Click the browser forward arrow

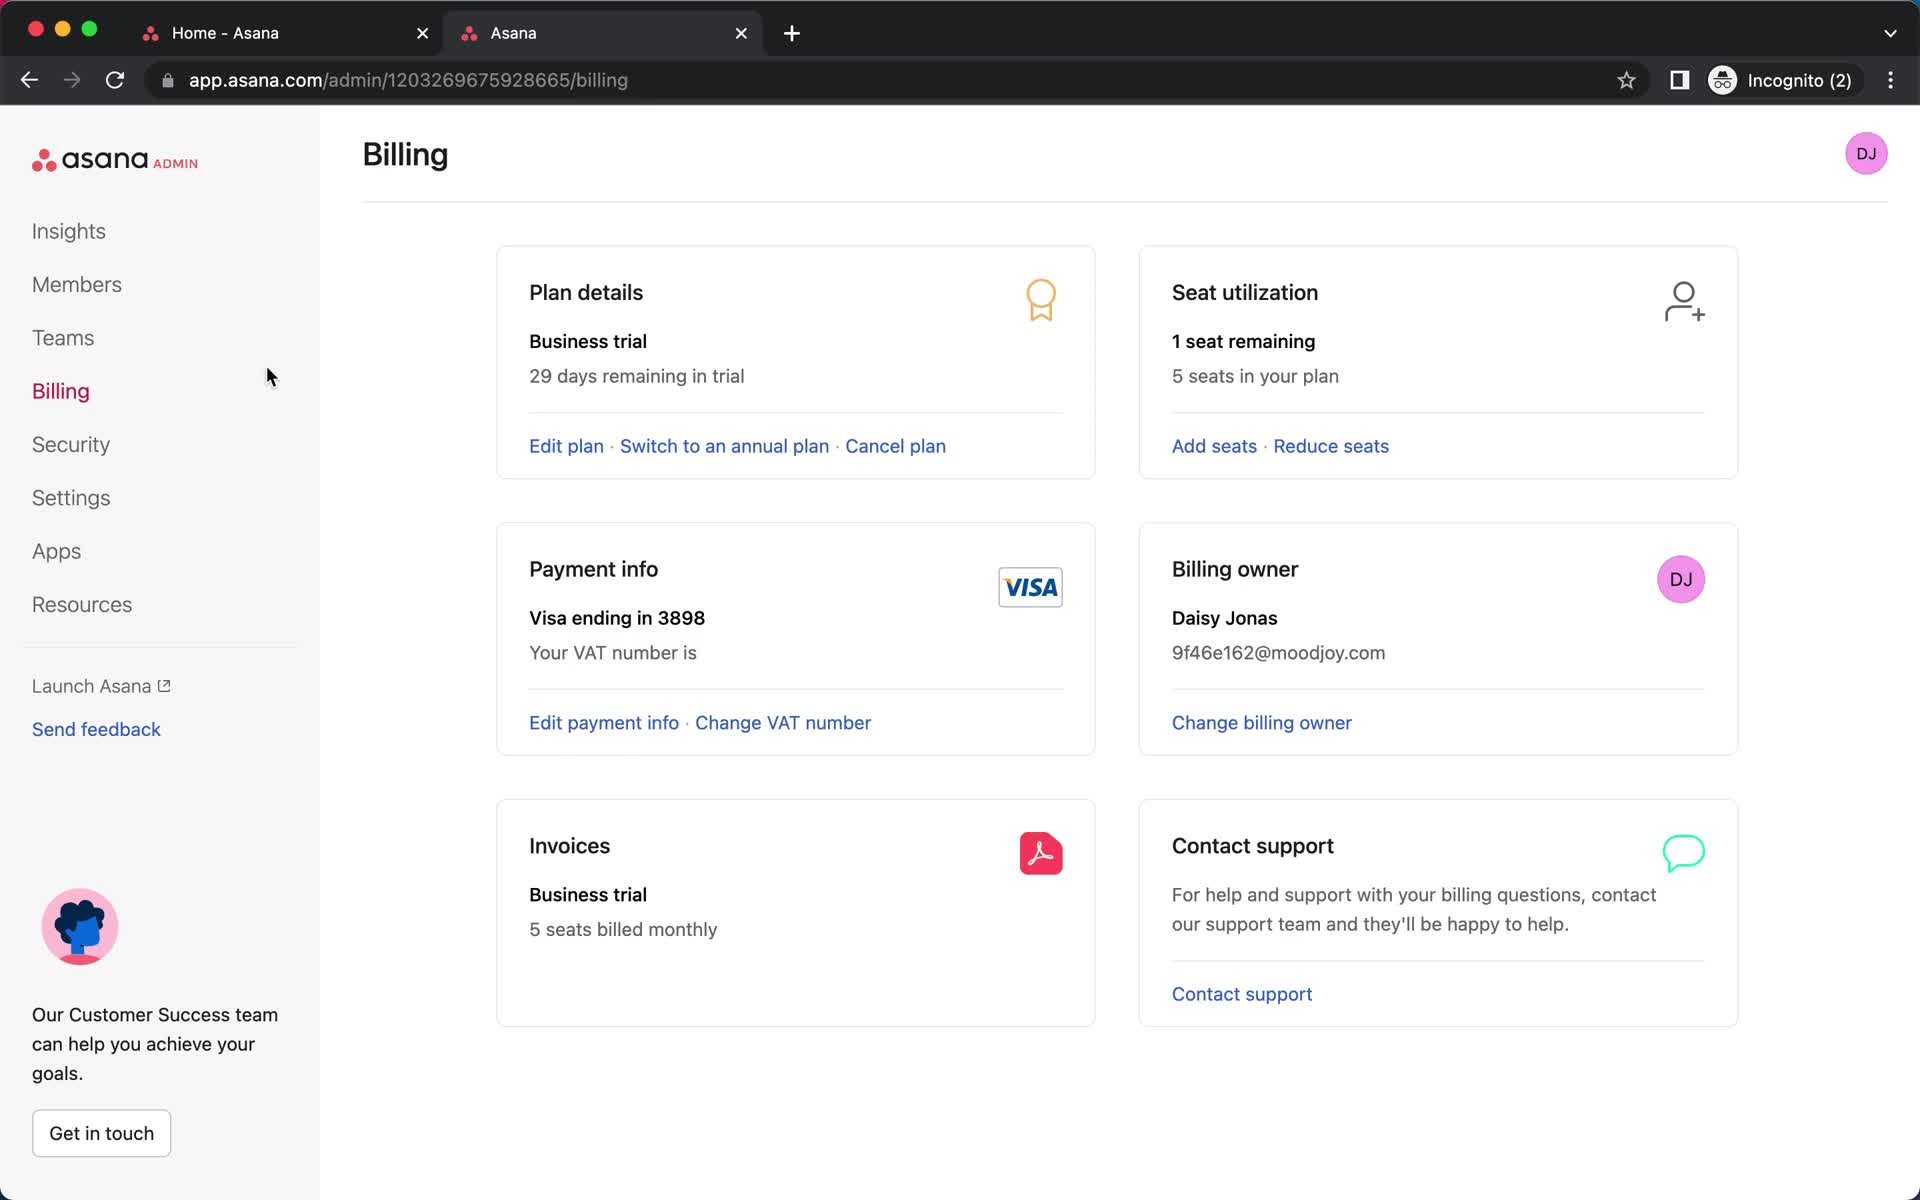[72, 80]
